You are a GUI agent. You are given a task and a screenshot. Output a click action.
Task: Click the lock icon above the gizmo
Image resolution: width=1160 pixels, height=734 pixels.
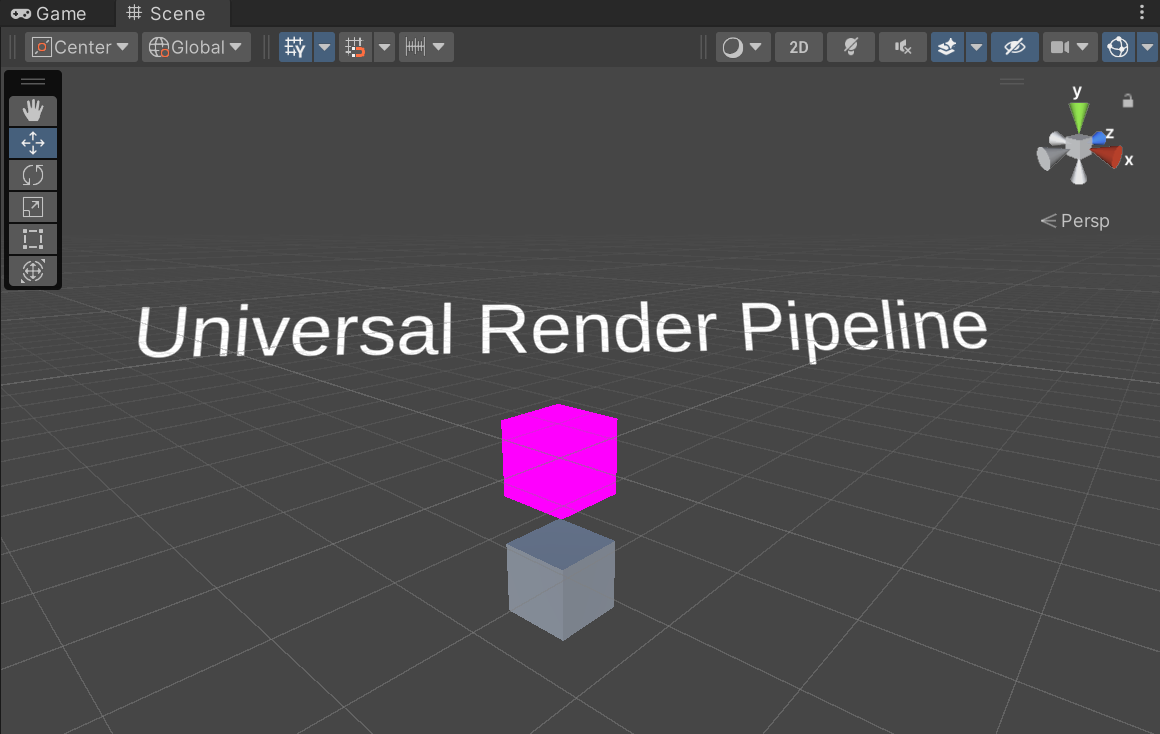tap(1128, 99)
